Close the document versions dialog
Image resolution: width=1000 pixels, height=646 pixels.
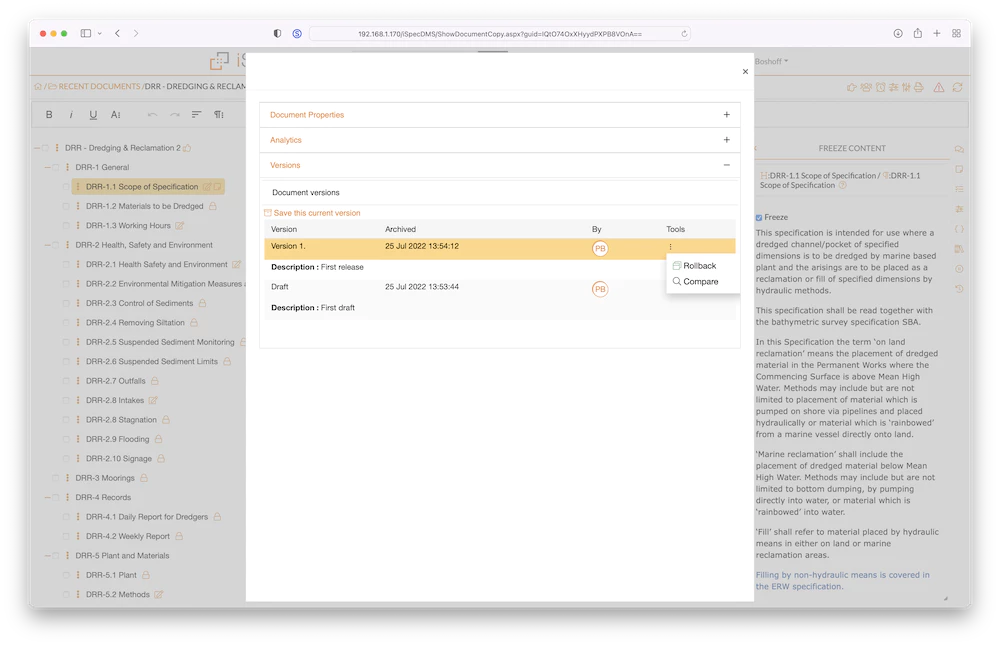click(x=745, y=71)
